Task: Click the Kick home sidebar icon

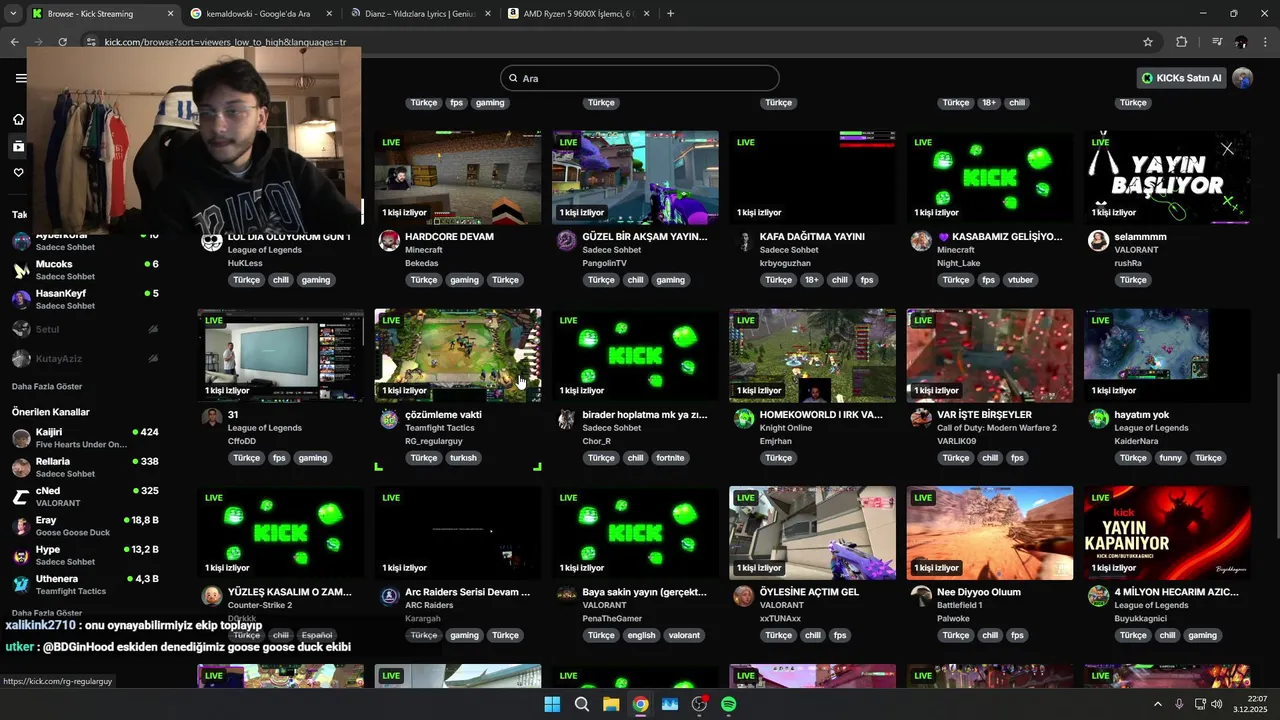Action: tap(18, 119)
